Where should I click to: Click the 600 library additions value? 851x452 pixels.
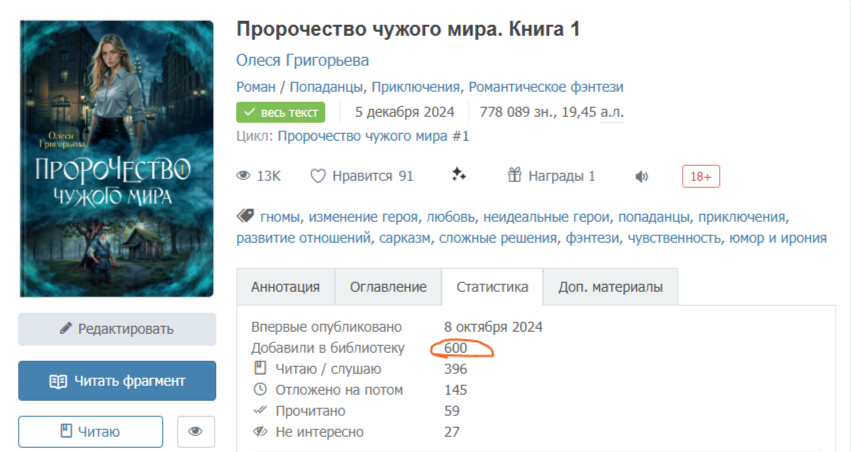click(455, 348)
